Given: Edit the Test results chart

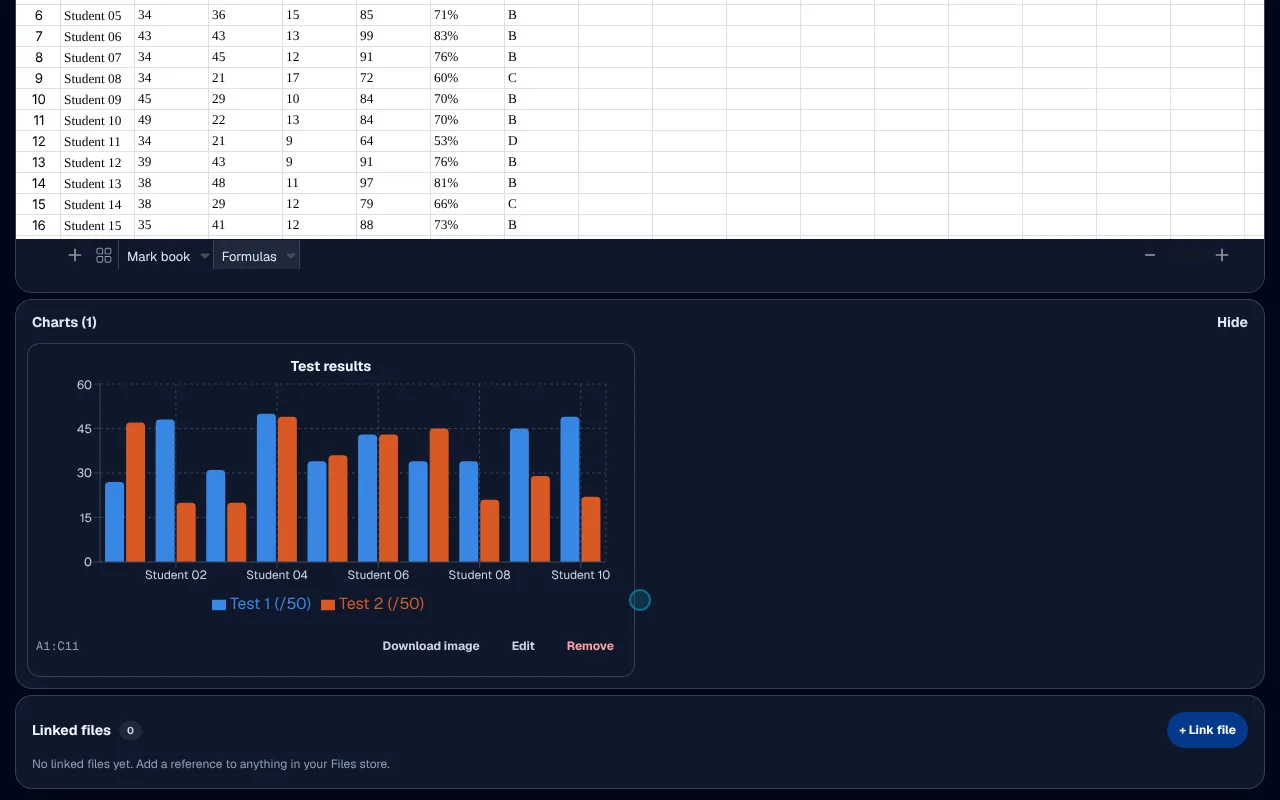Looking at the screenshot, I should pos(523,646).
